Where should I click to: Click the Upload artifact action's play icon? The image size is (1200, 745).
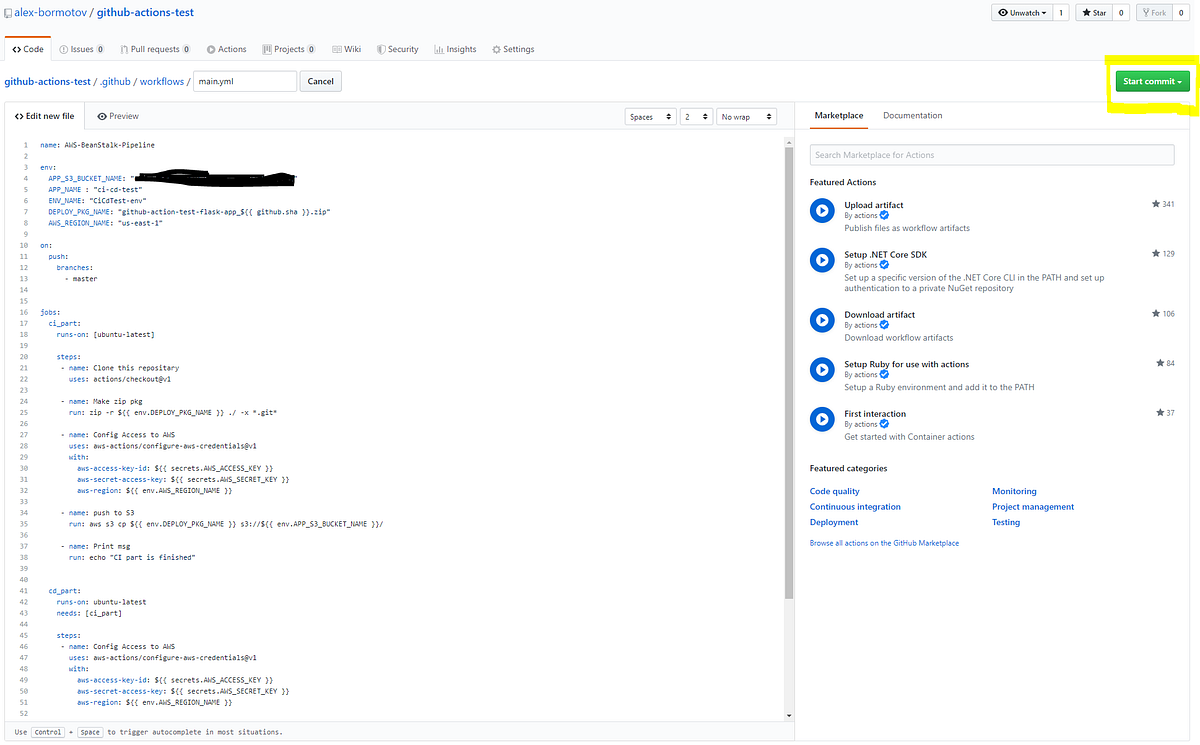822,210
